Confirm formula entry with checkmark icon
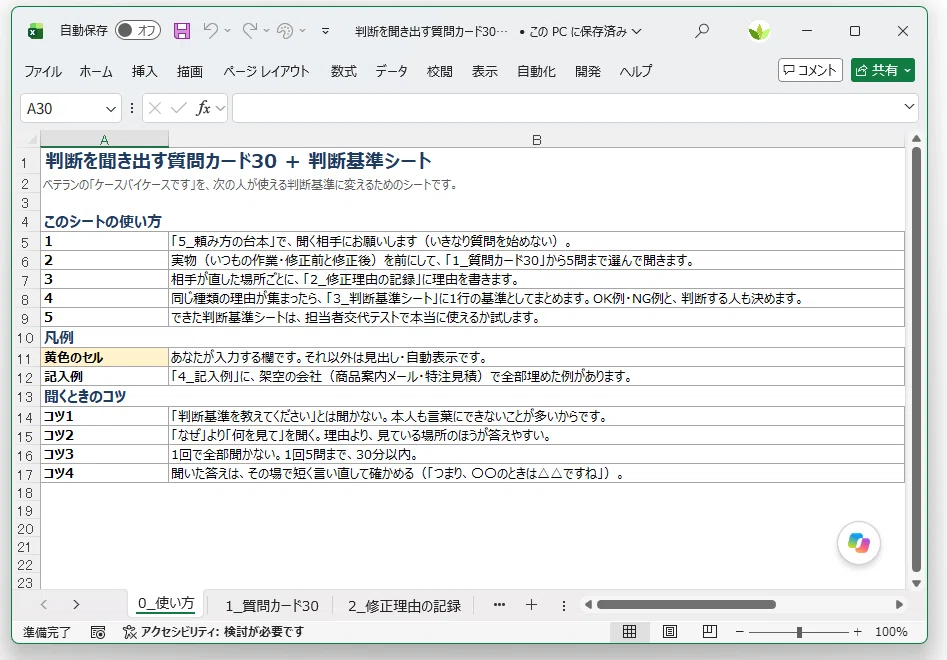The height and width of the screenshot is (660, 947). click(x=178, y=109)
